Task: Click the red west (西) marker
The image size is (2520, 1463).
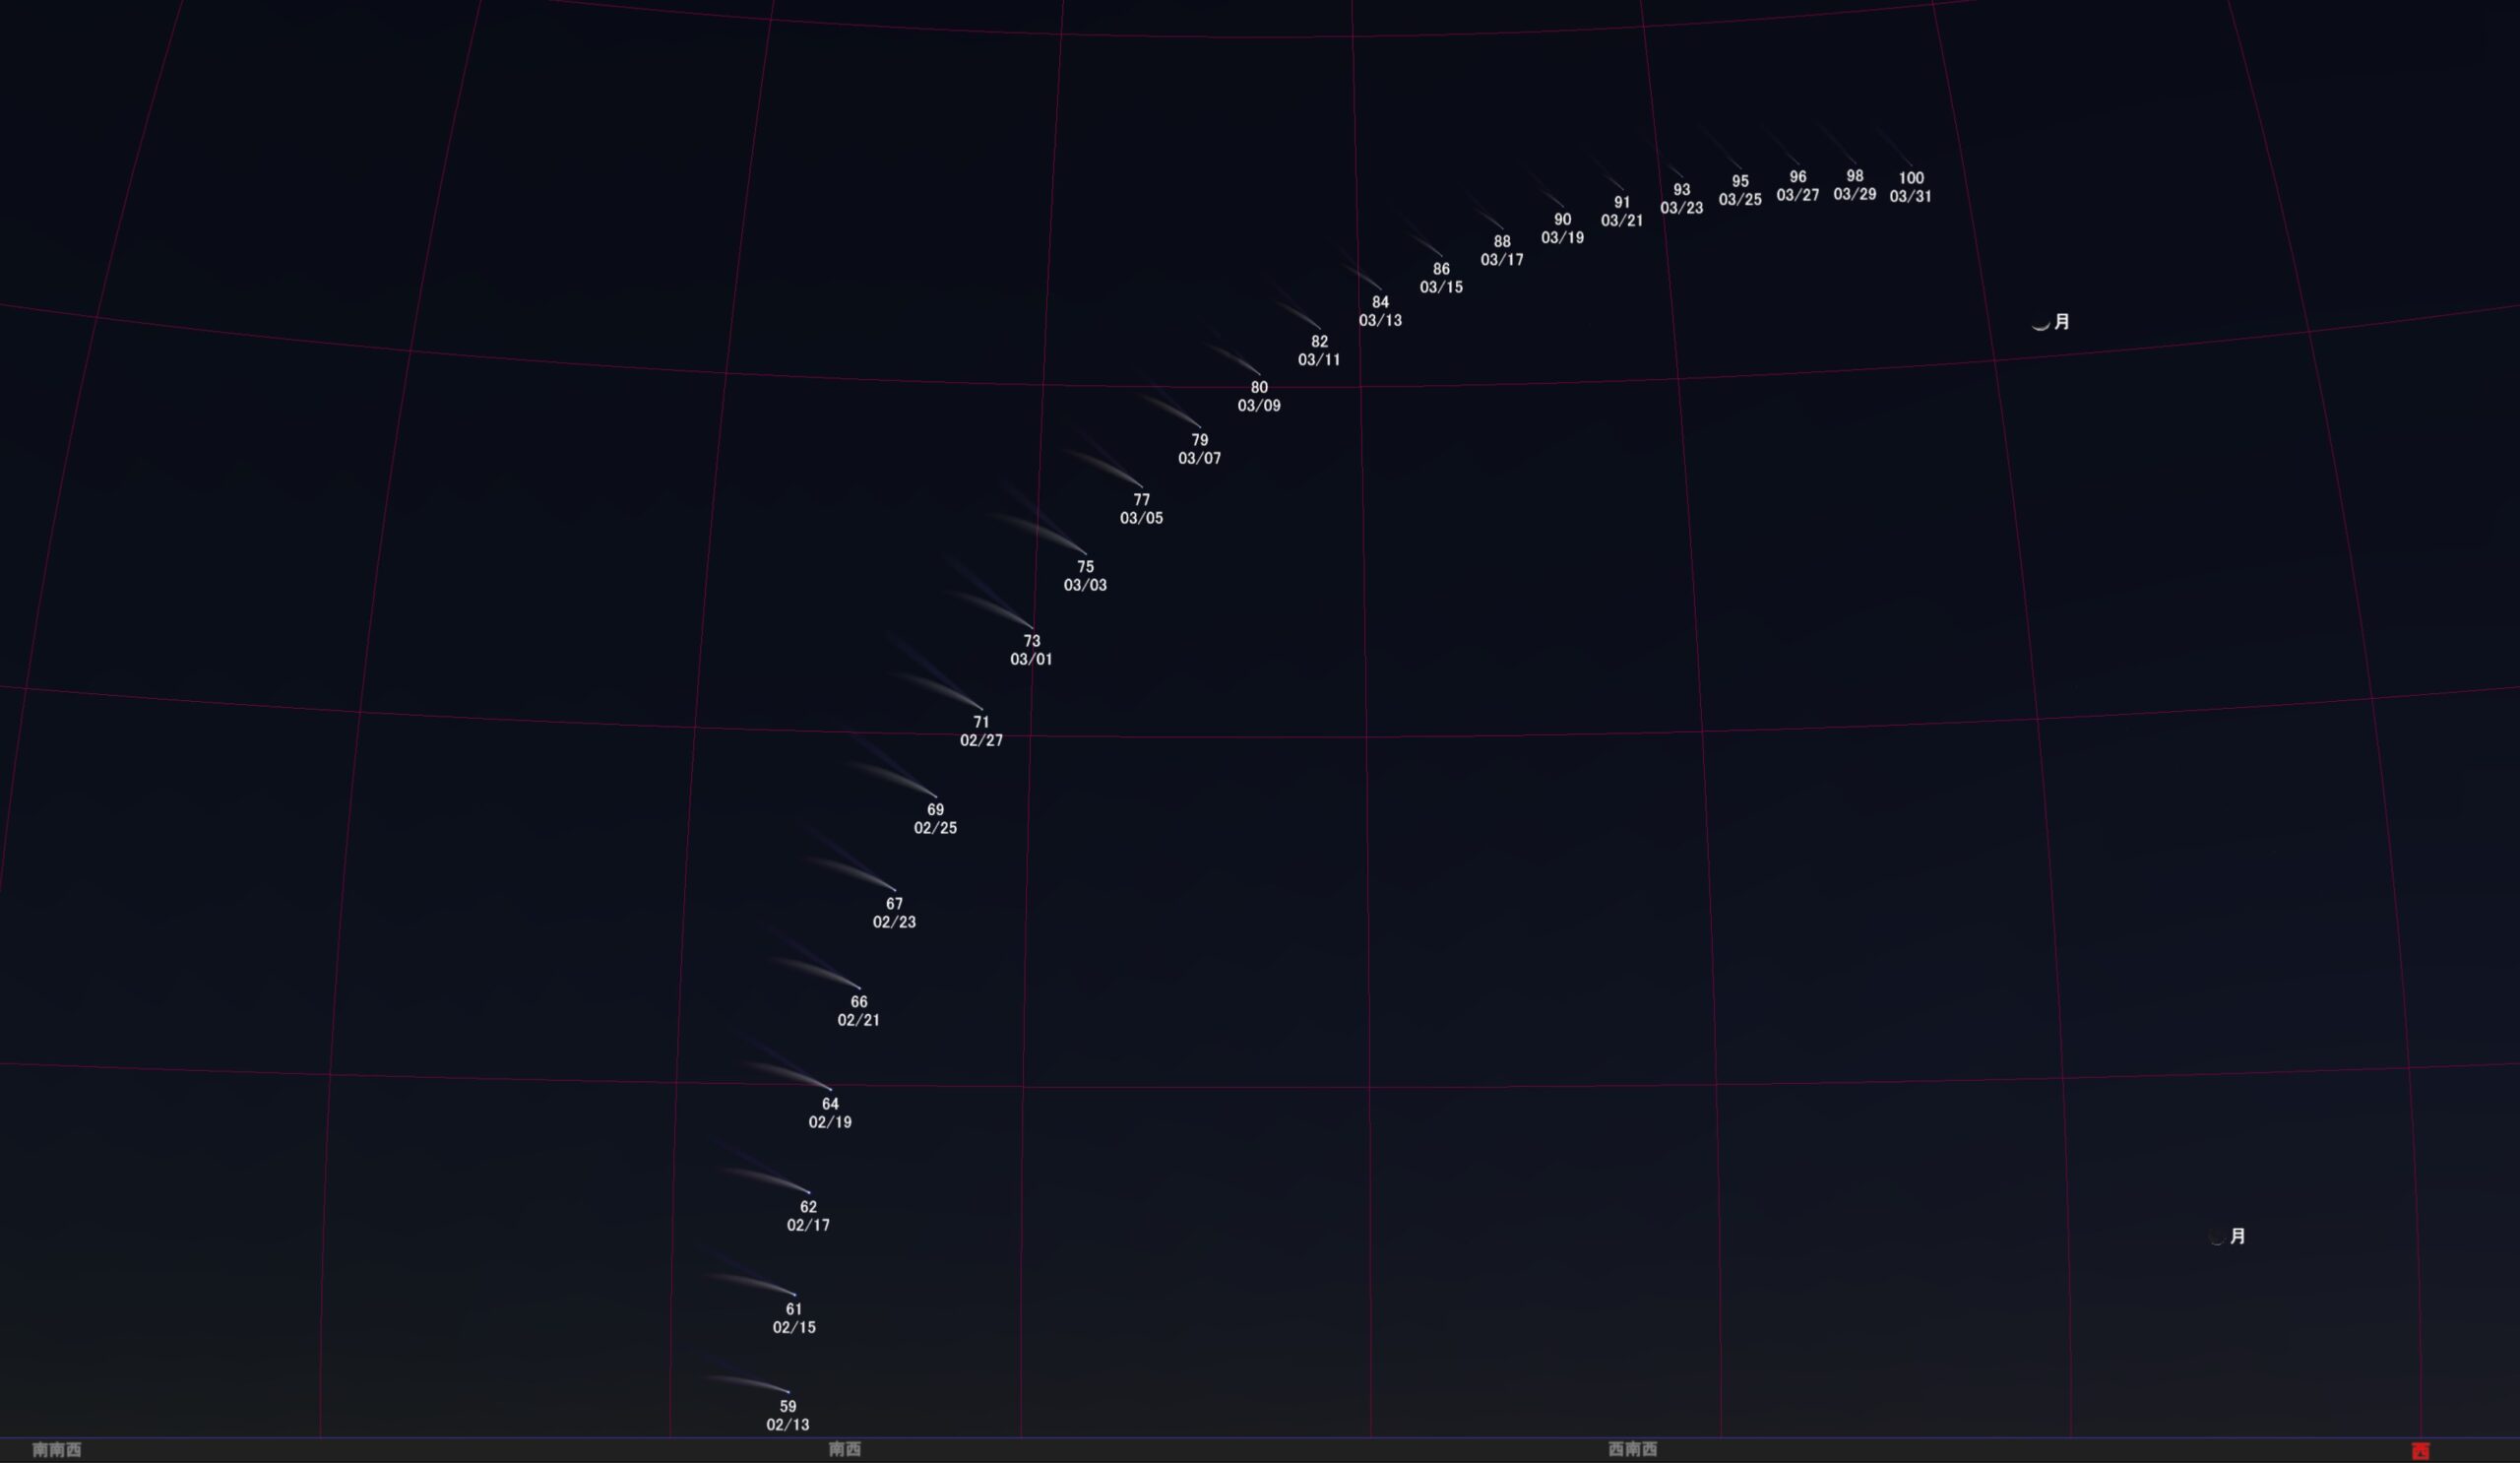Action: coord(2420,1451)
